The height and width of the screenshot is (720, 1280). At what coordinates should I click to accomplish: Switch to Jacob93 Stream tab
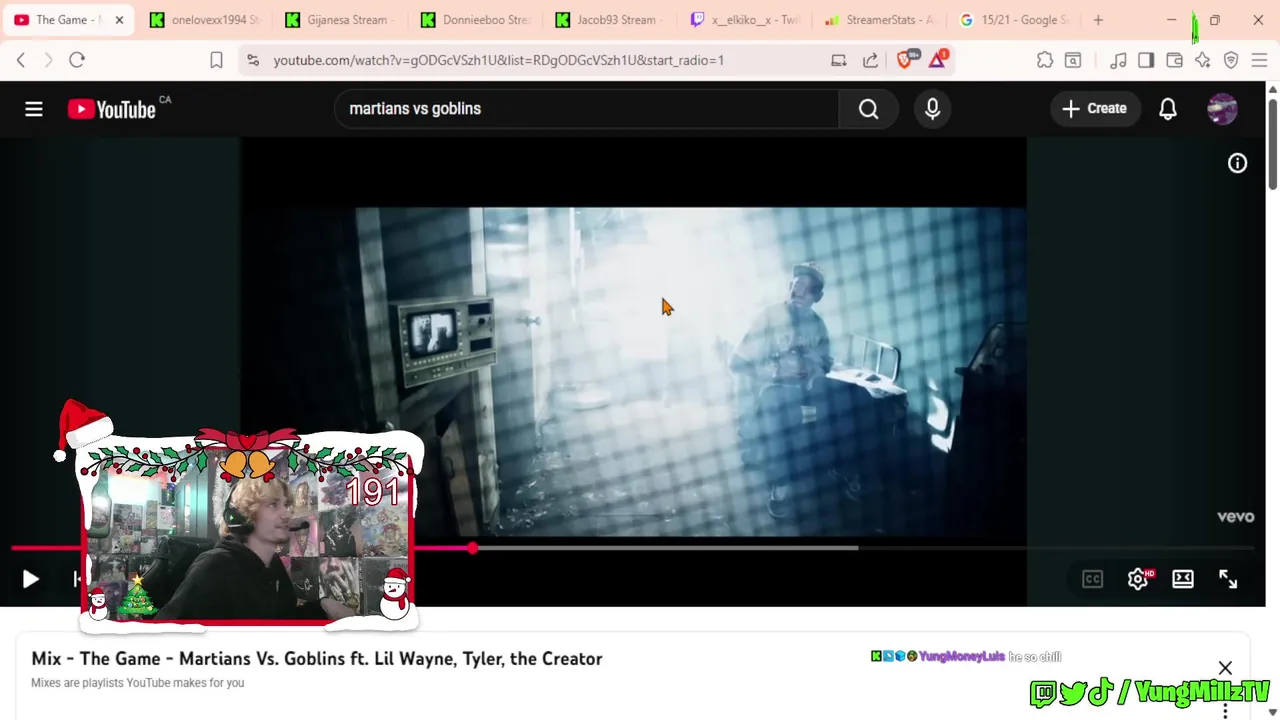pos(610,20)
